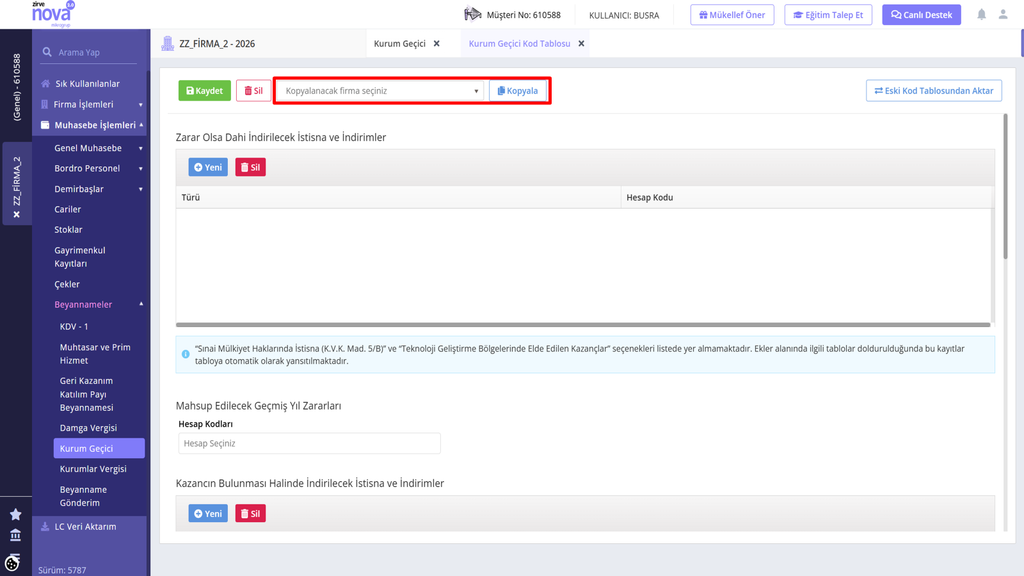
Task: Click the green Kaydet button
Action: click(204, 91)
